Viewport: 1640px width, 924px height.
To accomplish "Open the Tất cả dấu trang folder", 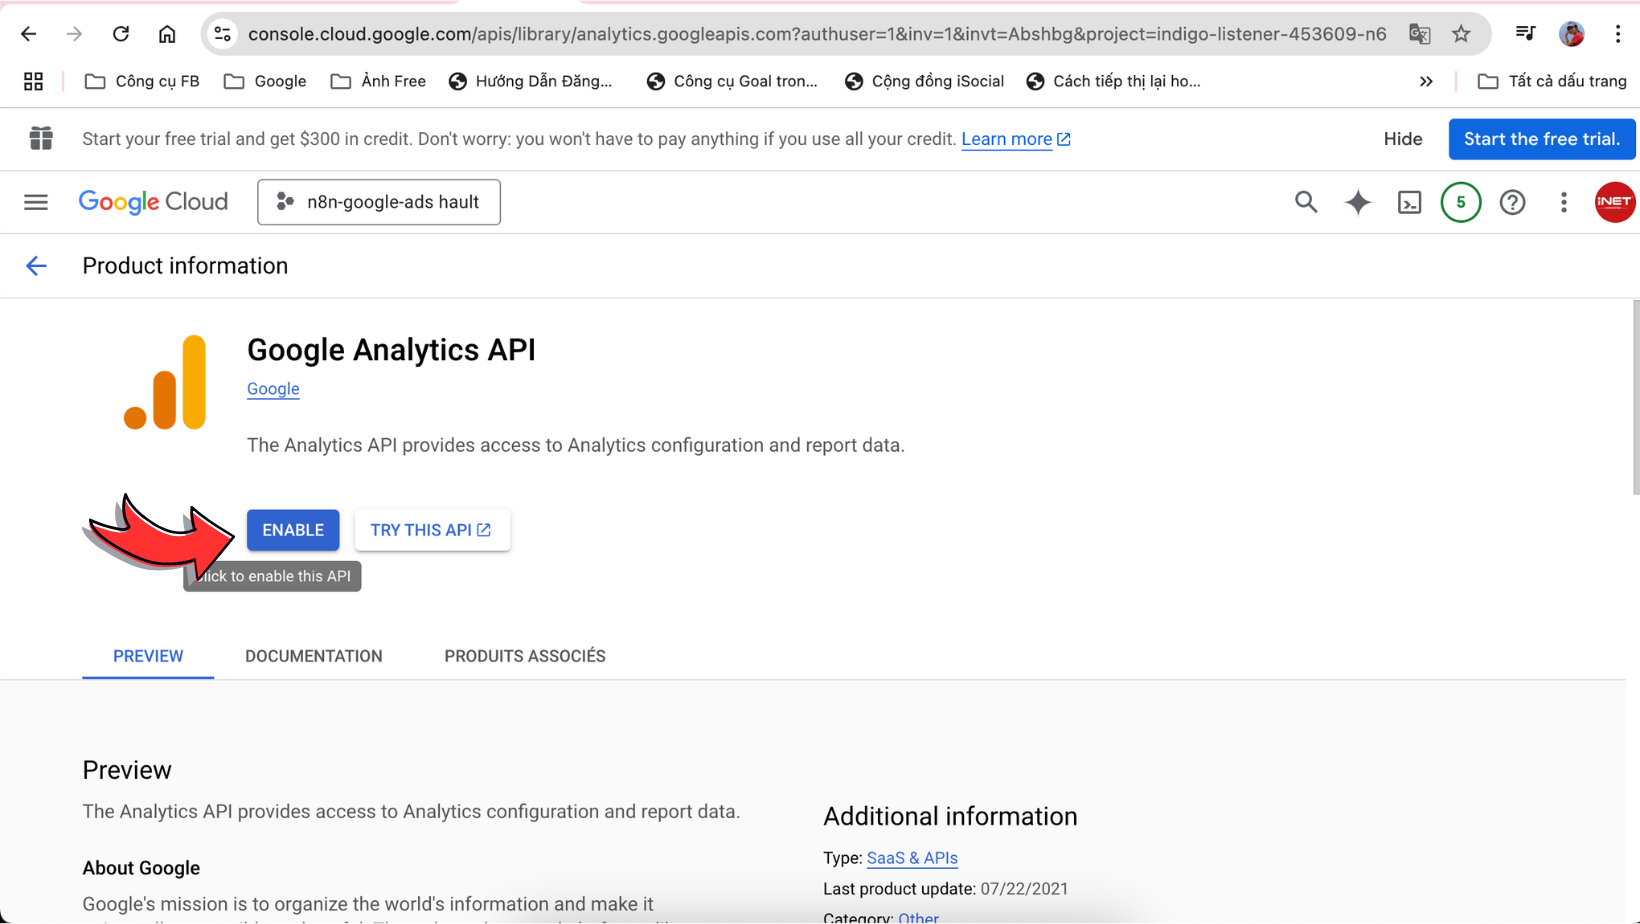I will (x=1552, y=81).
